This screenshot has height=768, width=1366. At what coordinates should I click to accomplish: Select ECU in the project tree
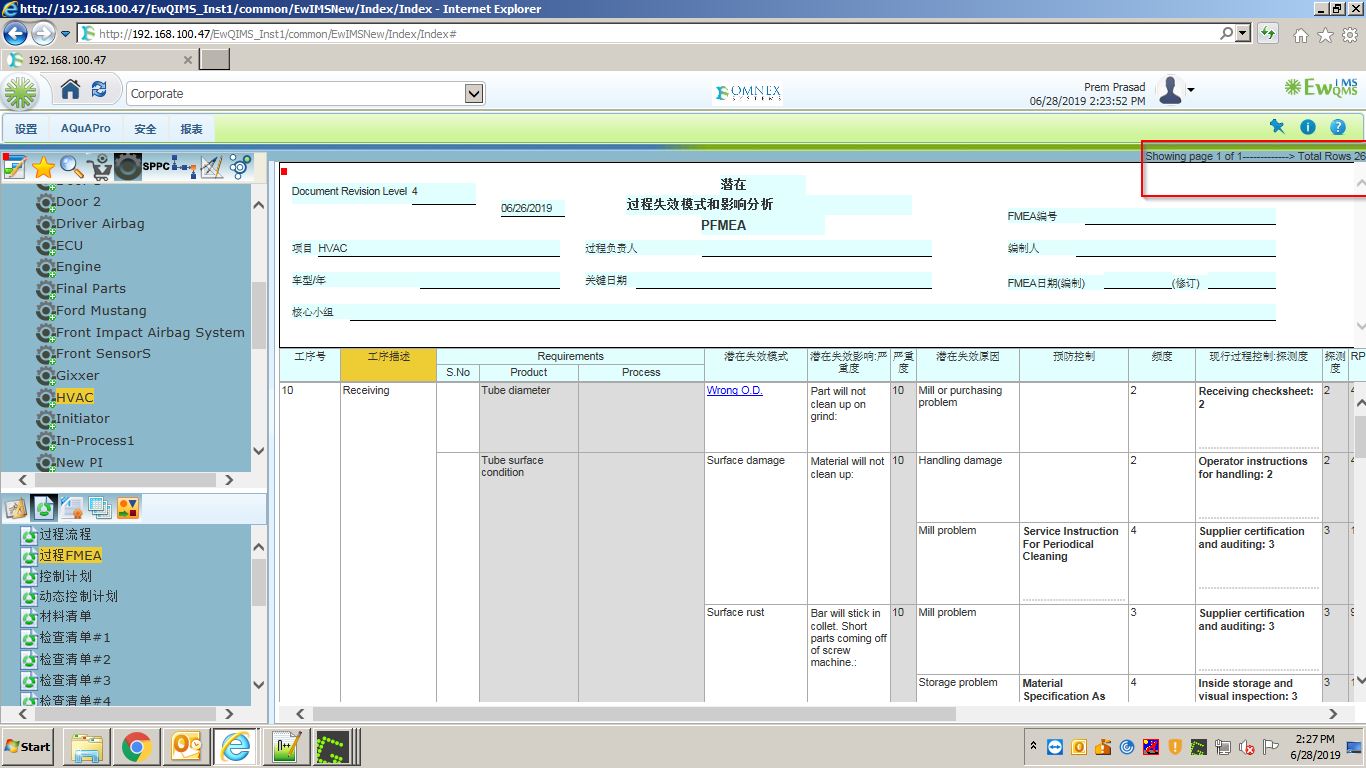point(69,245)
